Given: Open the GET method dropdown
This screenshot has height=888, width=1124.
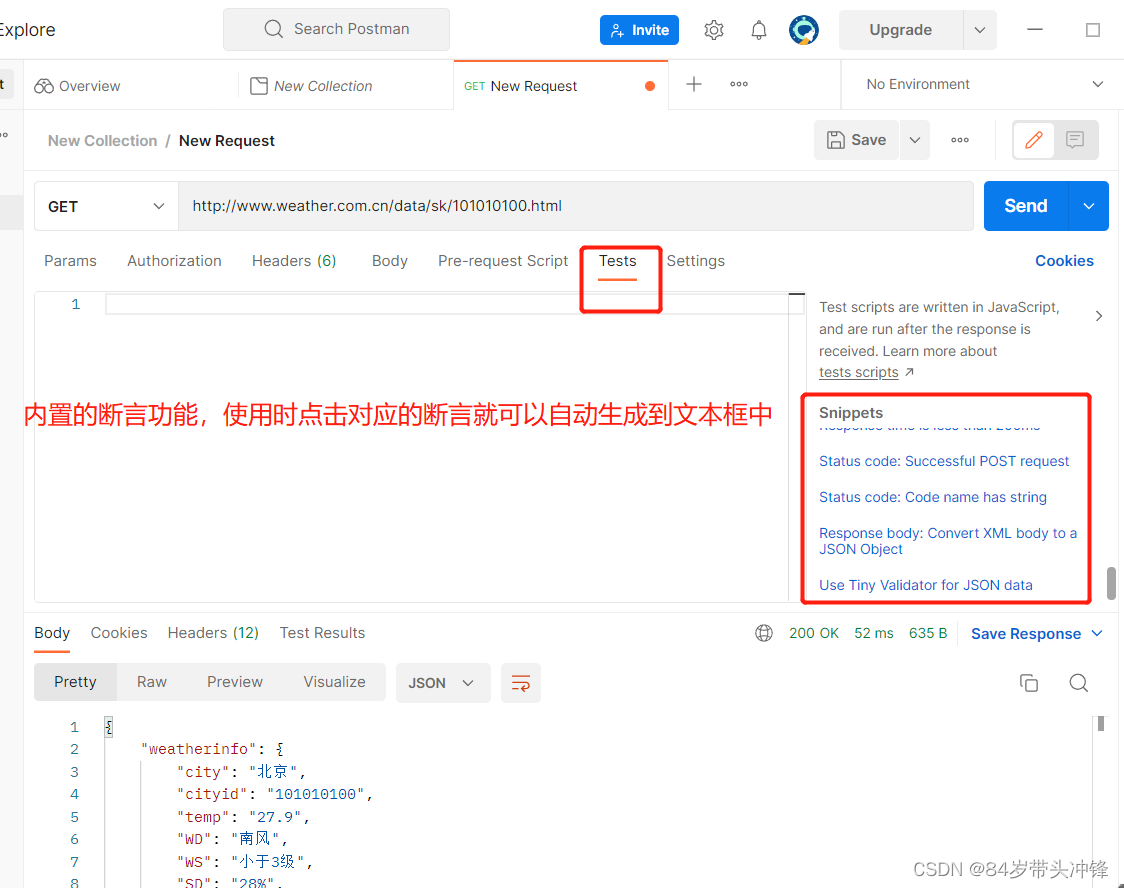Looking at the screenshot, I should point(105,206).
